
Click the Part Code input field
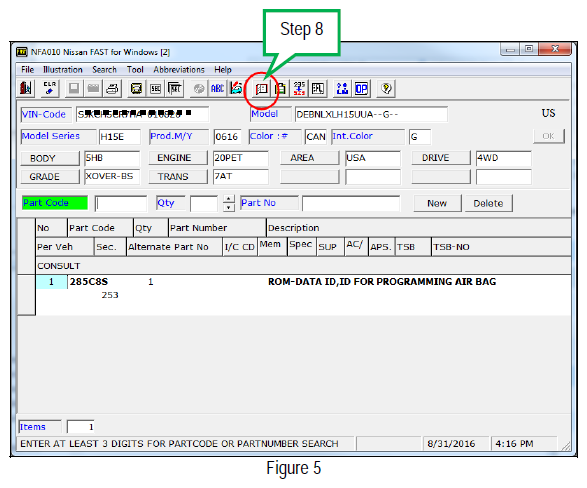(x=121, y=204)
